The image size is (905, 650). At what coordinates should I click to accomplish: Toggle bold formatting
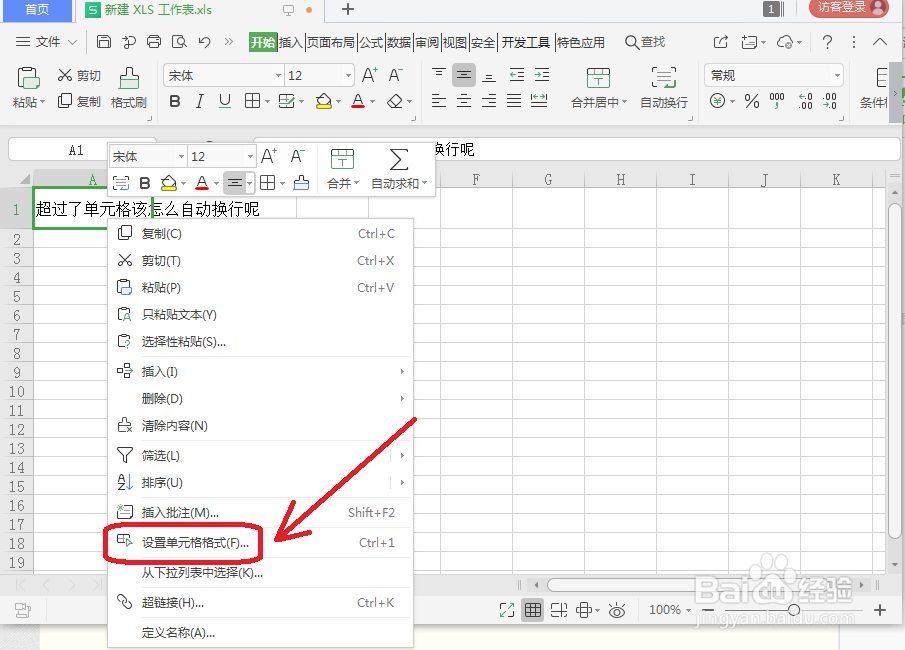click(x=175, y=101)
